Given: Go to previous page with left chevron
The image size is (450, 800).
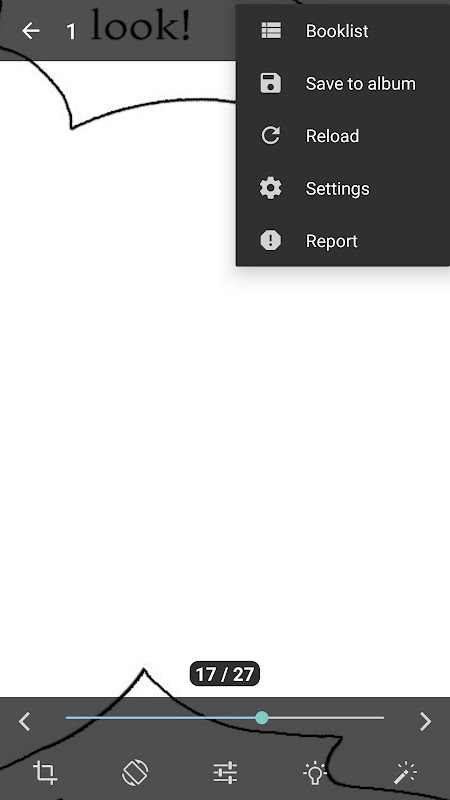Looking at the screenshot, I should tap(24, 721).
